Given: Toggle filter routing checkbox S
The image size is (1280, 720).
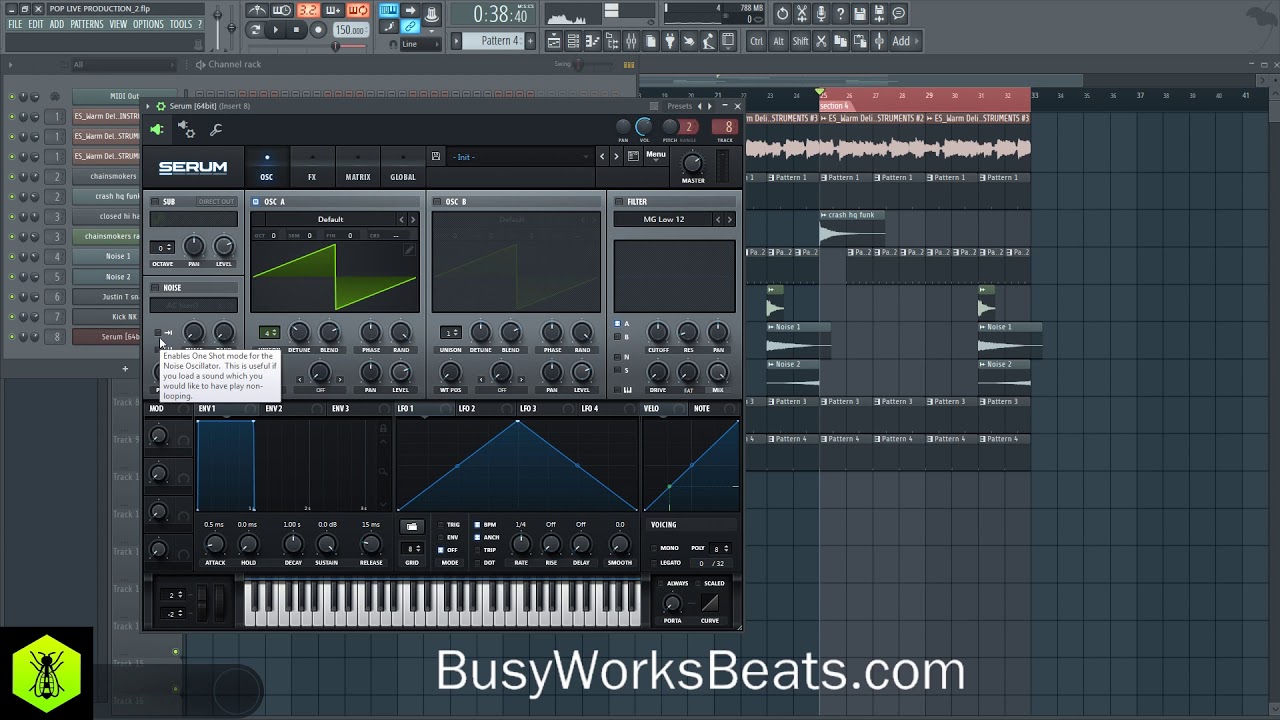Looking at the screenshot, I should click(618, 370).
